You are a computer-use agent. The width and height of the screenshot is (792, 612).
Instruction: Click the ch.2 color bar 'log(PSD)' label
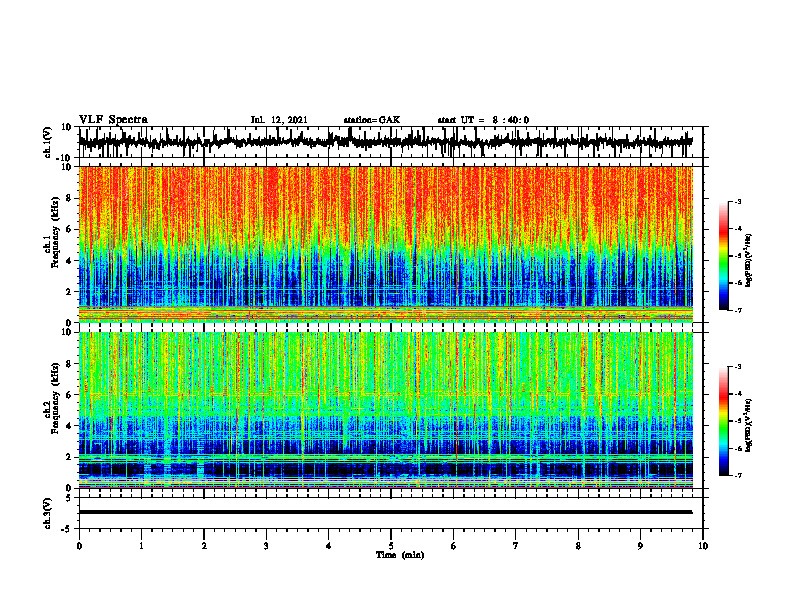749,424
